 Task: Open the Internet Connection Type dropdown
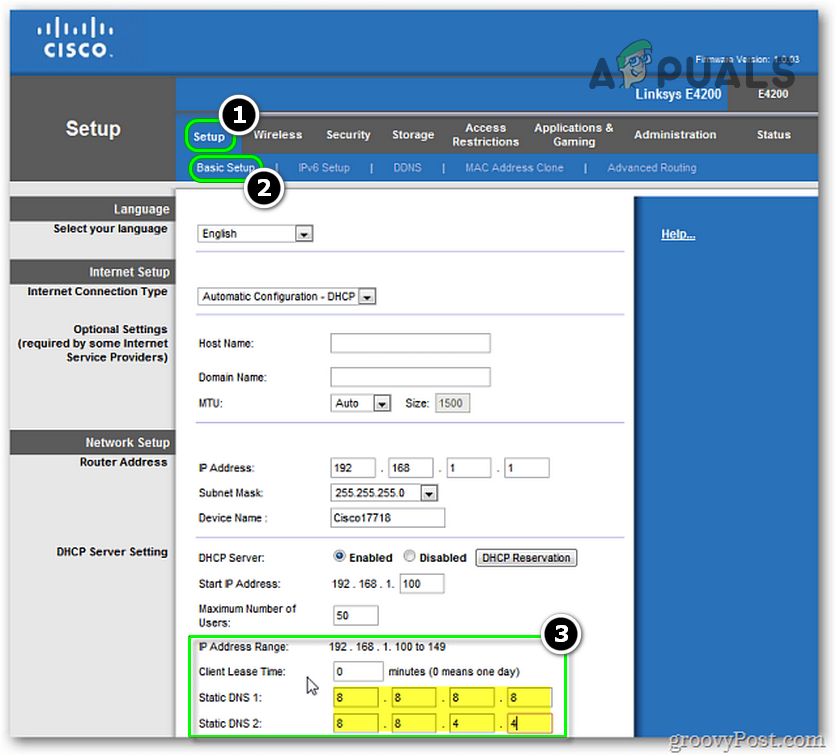click(x=367, y=297)
